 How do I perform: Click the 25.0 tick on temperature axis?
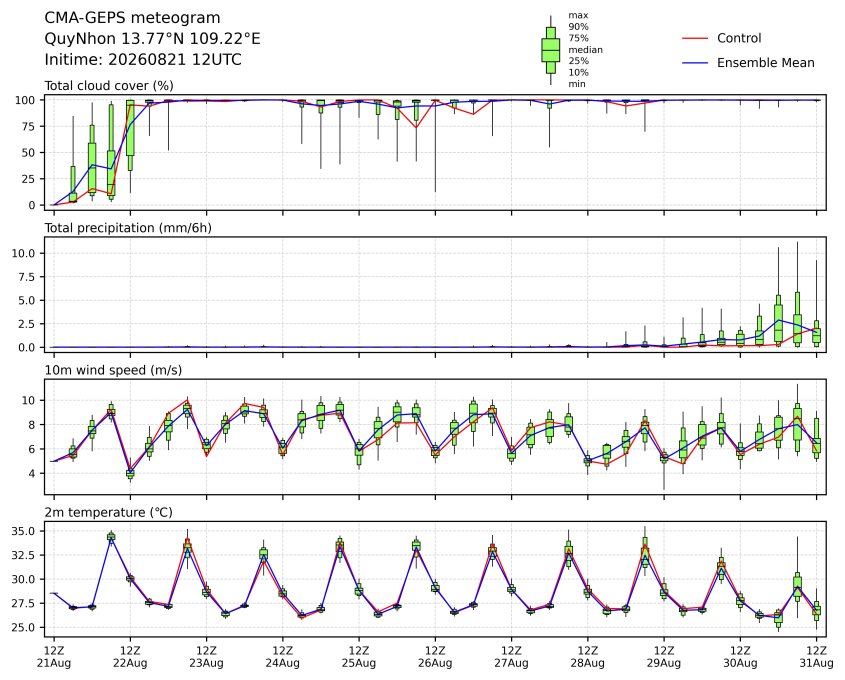[24, 628]
